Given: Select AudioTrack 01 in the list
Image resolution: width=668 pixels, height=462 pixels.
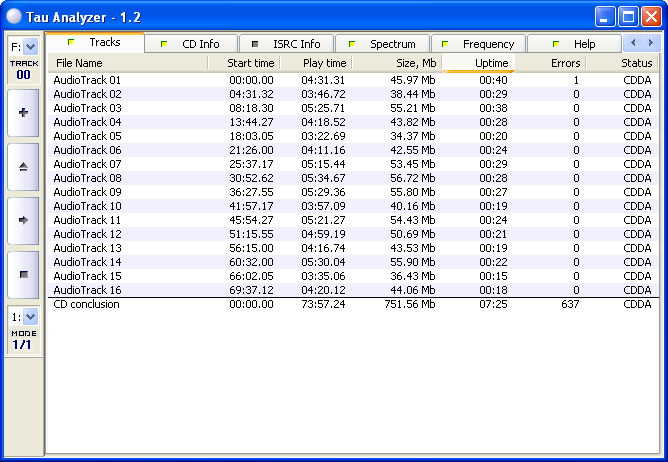Looking at the screenshot, I should click(87, 80).
